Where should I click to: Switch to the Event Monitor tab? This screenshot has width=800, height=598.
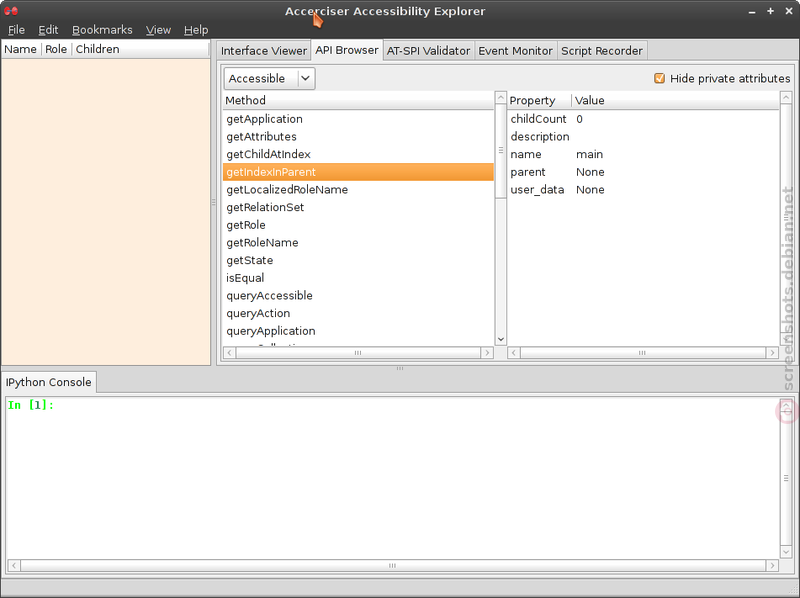click(515, 51)
